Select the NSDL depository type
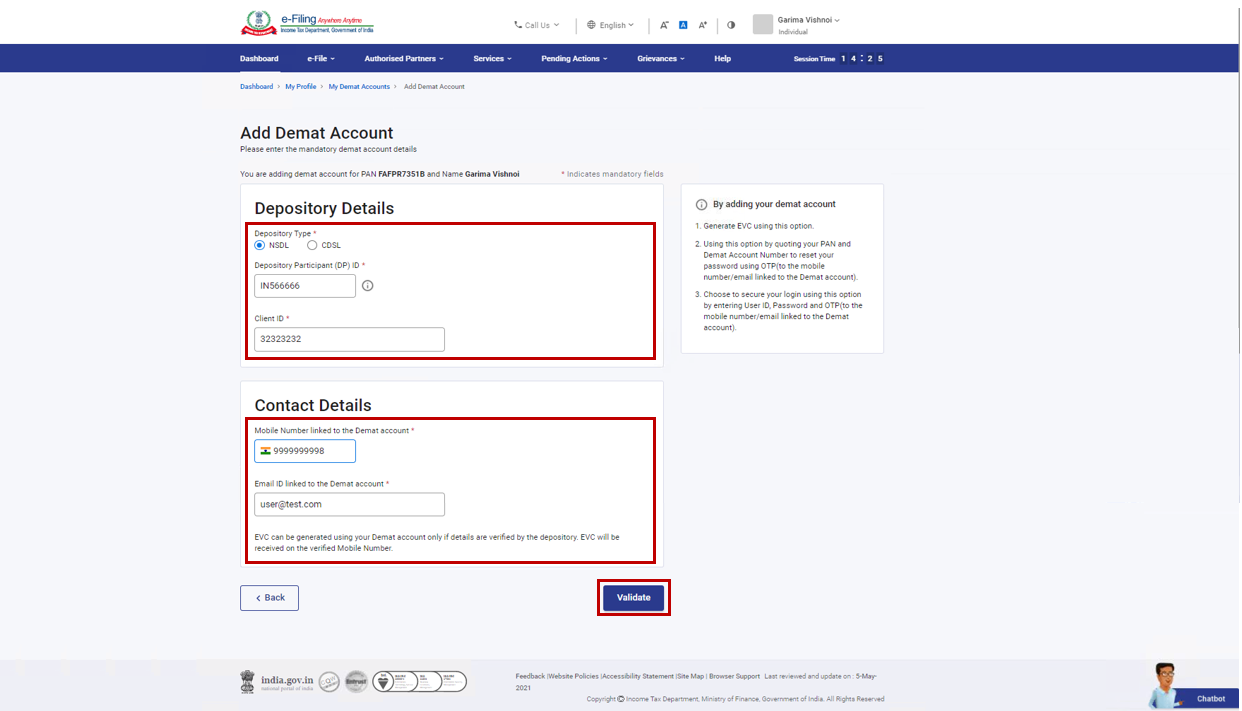This screenshot has width=1242, height=711. (x=260, y=245)
